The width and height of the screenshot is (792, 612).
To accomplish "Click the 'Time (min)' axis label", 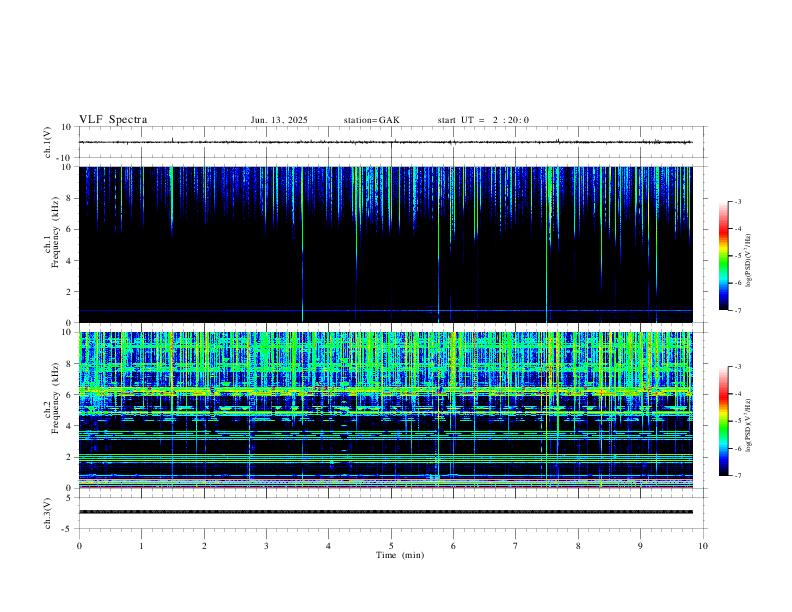I will pos(400,555).
